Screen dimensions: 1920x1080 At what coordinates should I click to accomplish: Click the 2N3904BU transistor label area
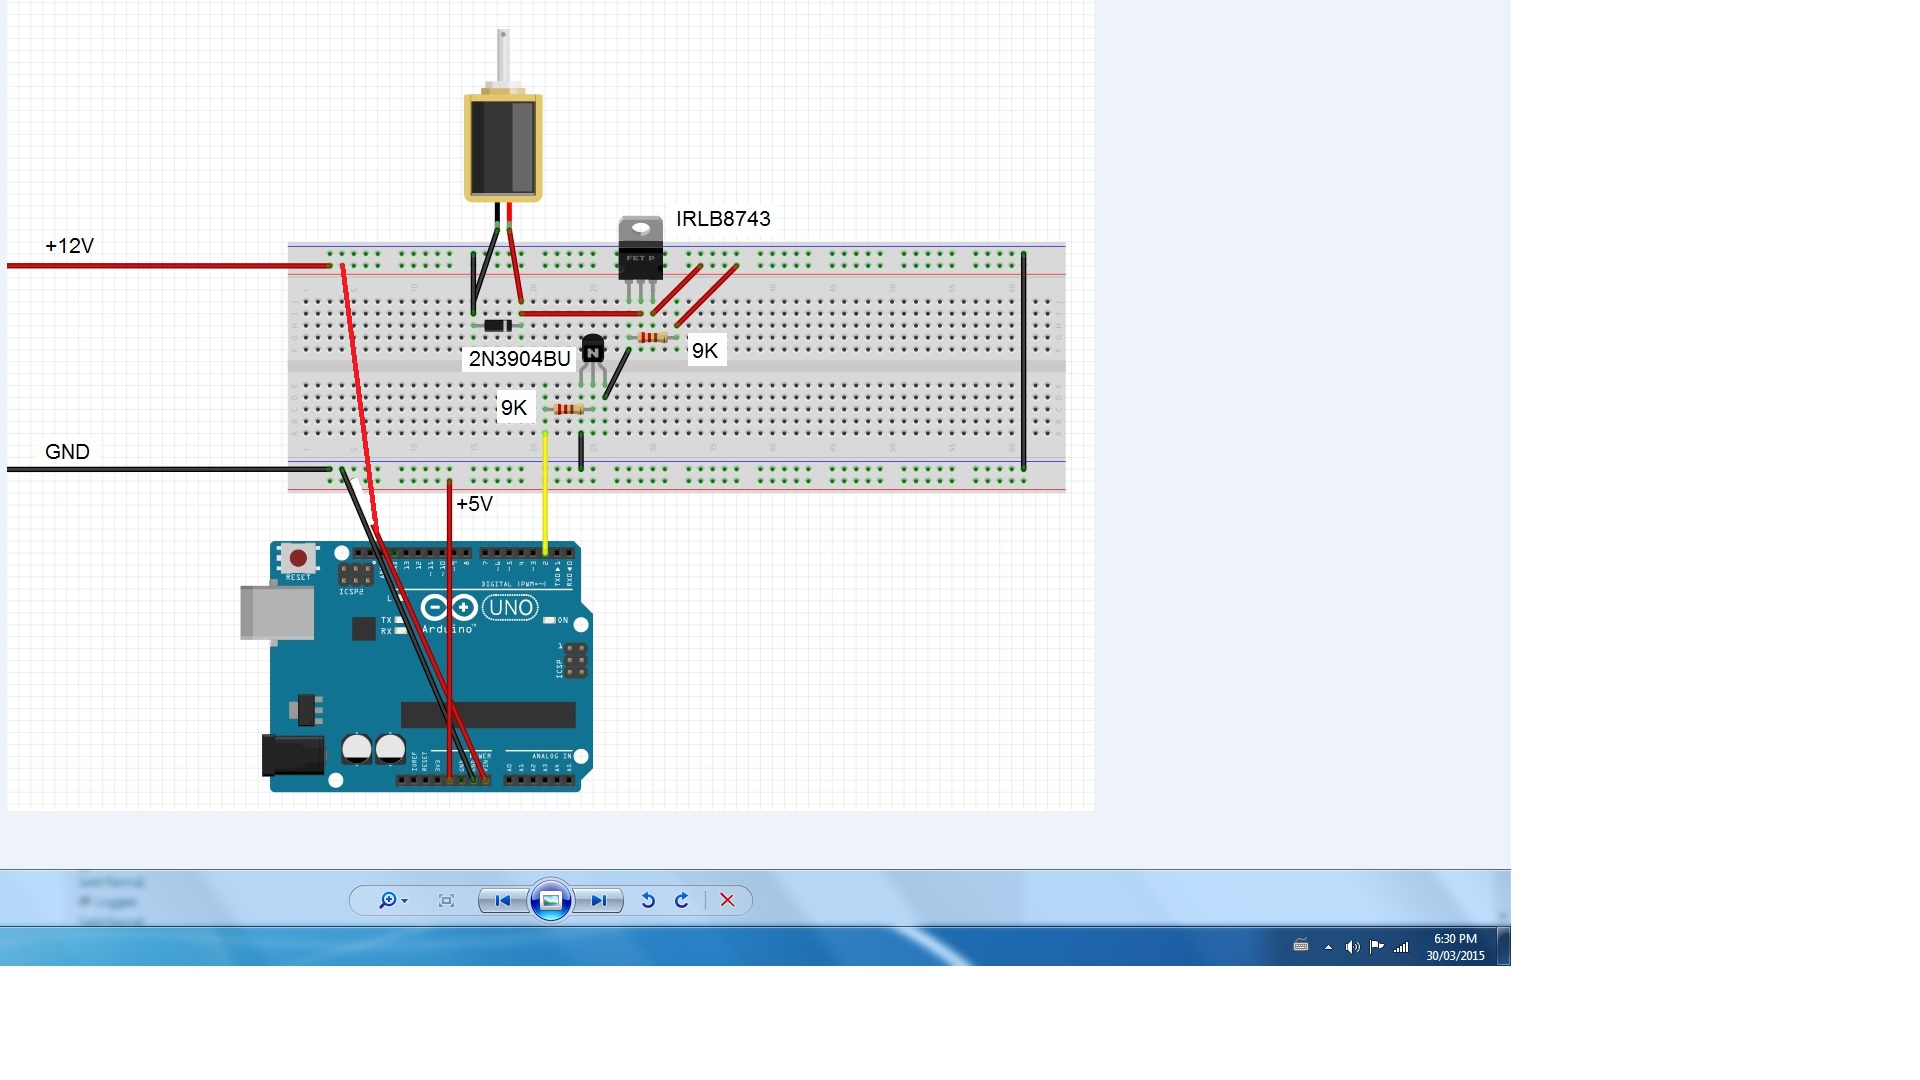[521, 358]
